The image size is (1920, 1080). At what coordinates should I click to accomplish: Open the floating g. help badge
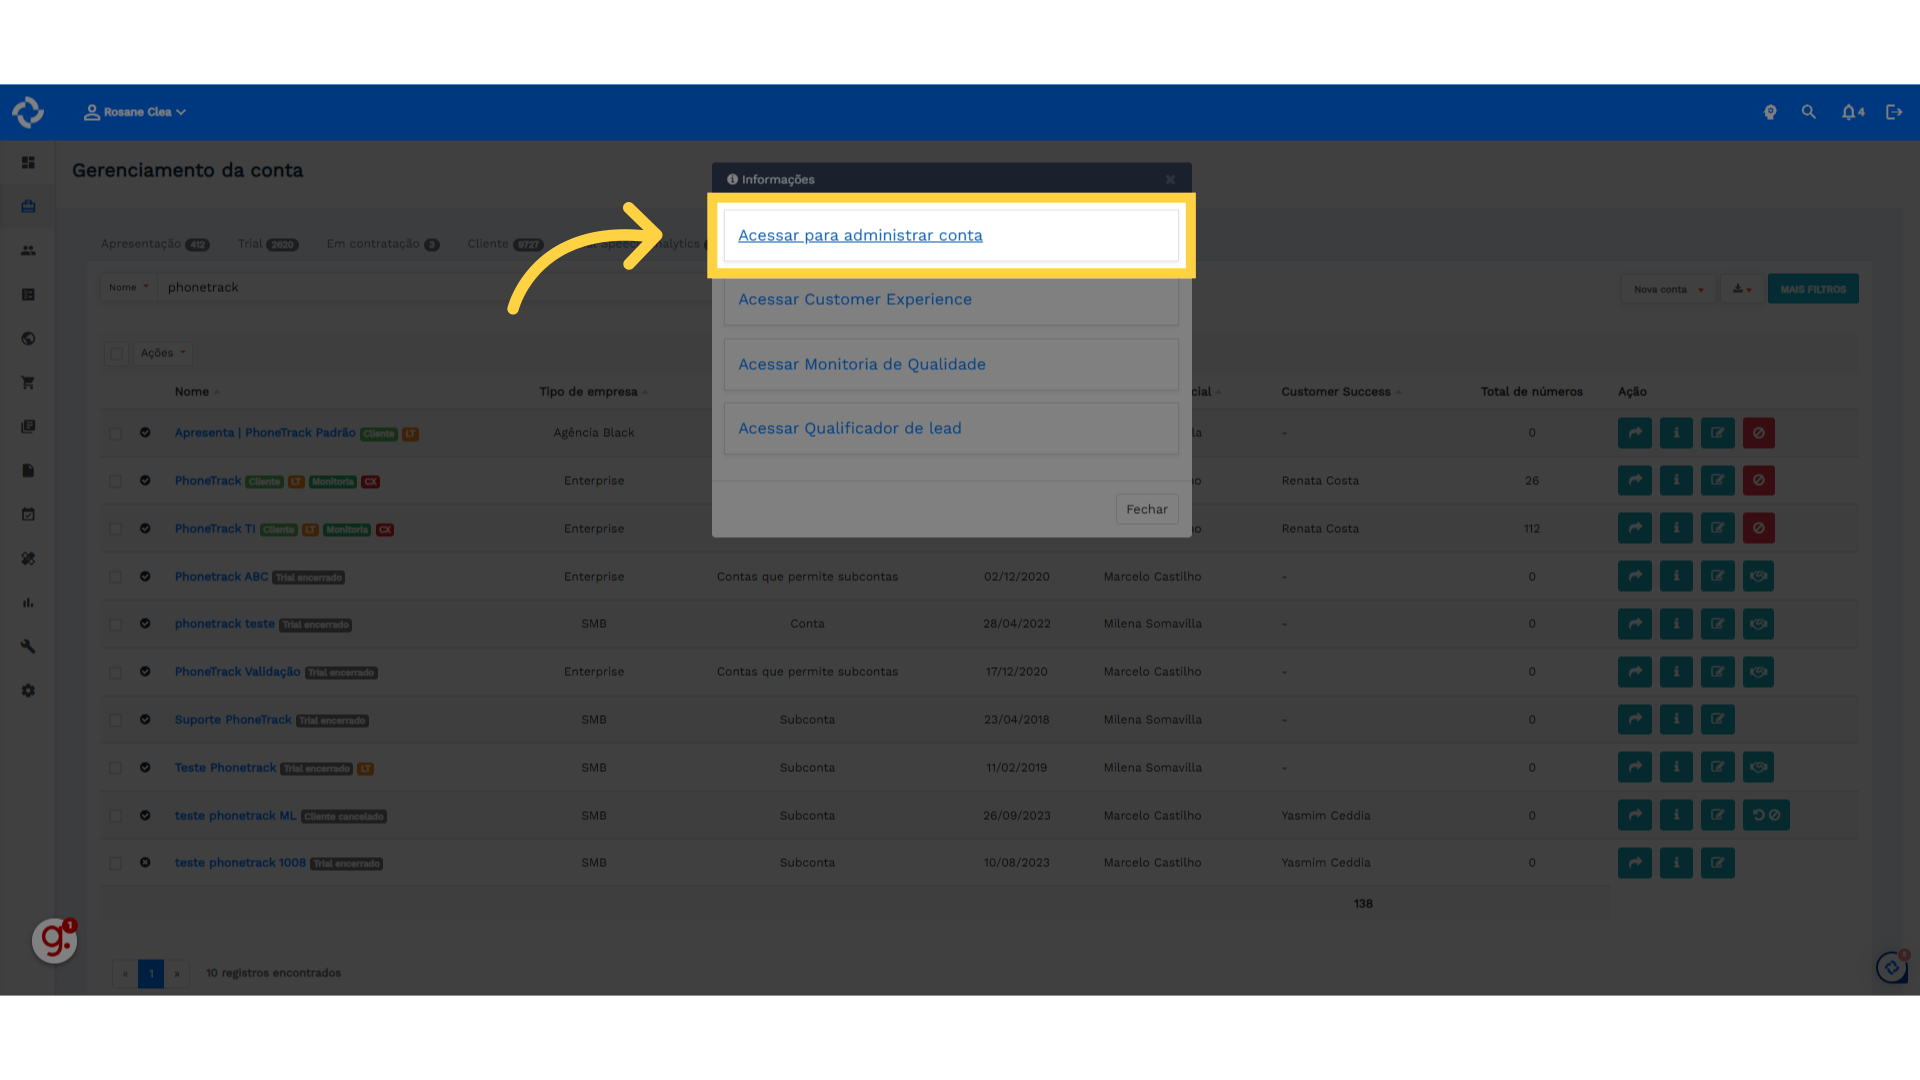coord(55,940)
